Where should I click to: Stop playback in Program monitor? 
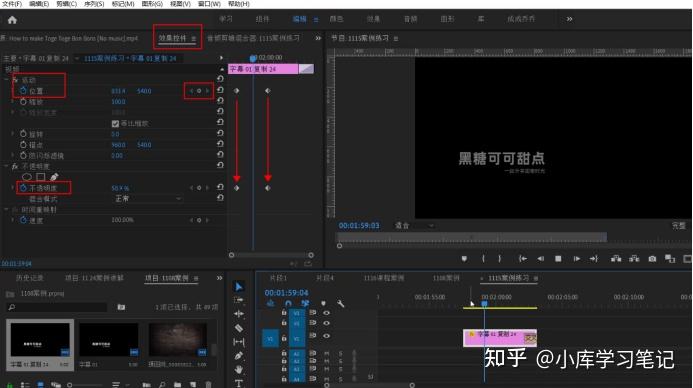[x=558, y=259]
